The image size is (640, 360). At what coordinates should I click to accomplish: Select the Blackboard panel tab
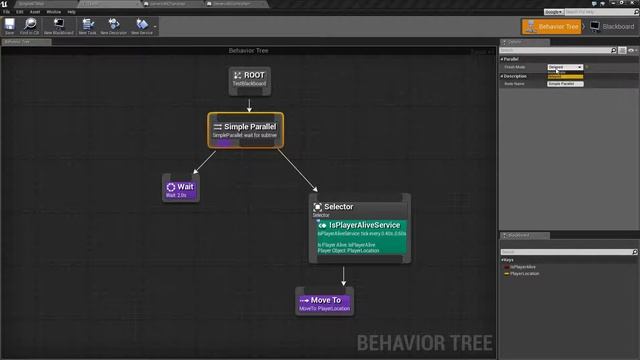pyautogui.click(x=524, y=236)
